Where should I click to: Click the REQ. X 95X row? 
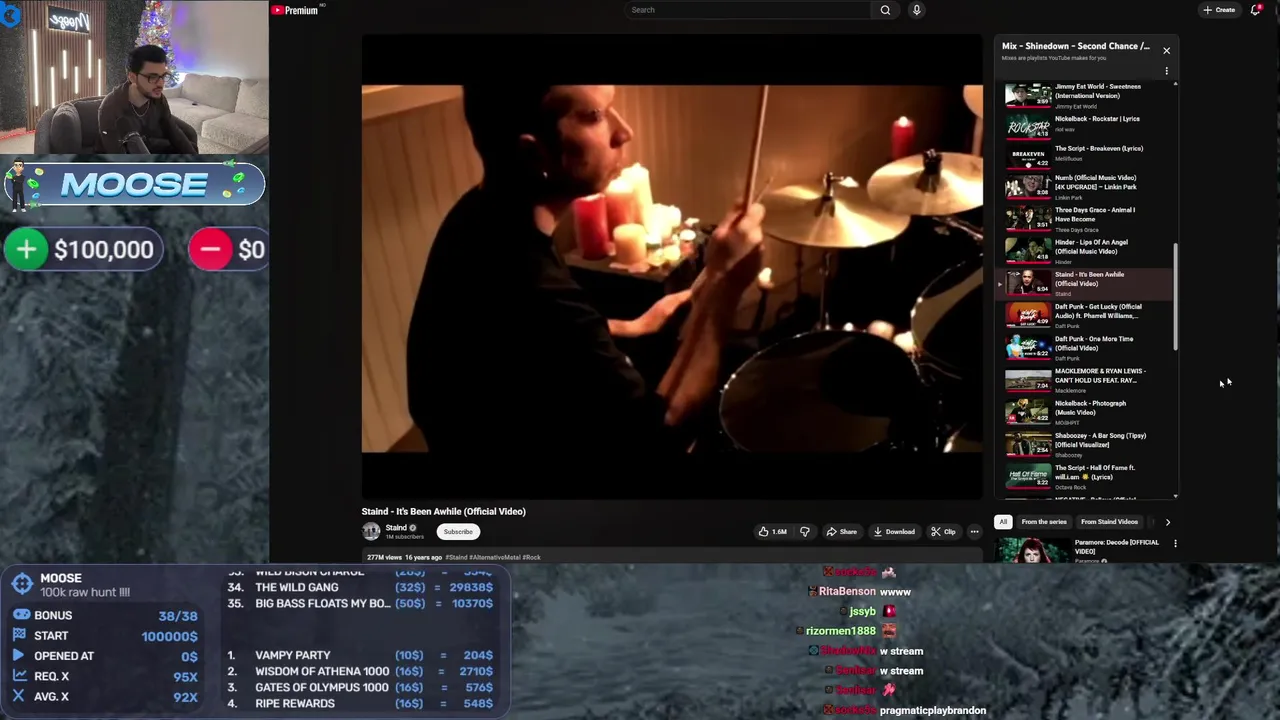tap(105, 676)
